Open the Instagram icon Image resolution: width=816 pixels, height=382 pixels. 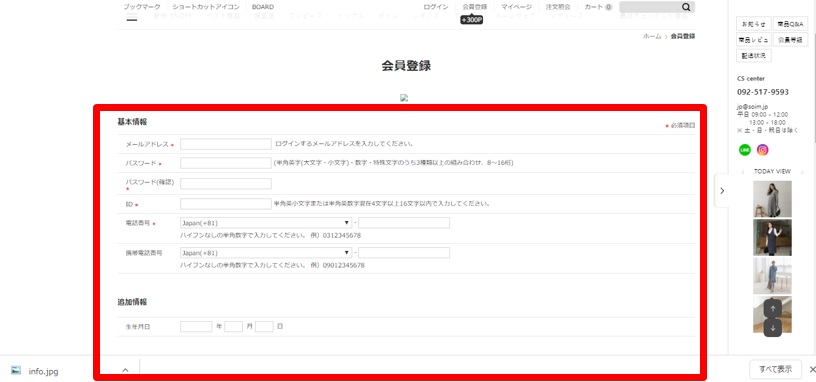click(762, 150)
